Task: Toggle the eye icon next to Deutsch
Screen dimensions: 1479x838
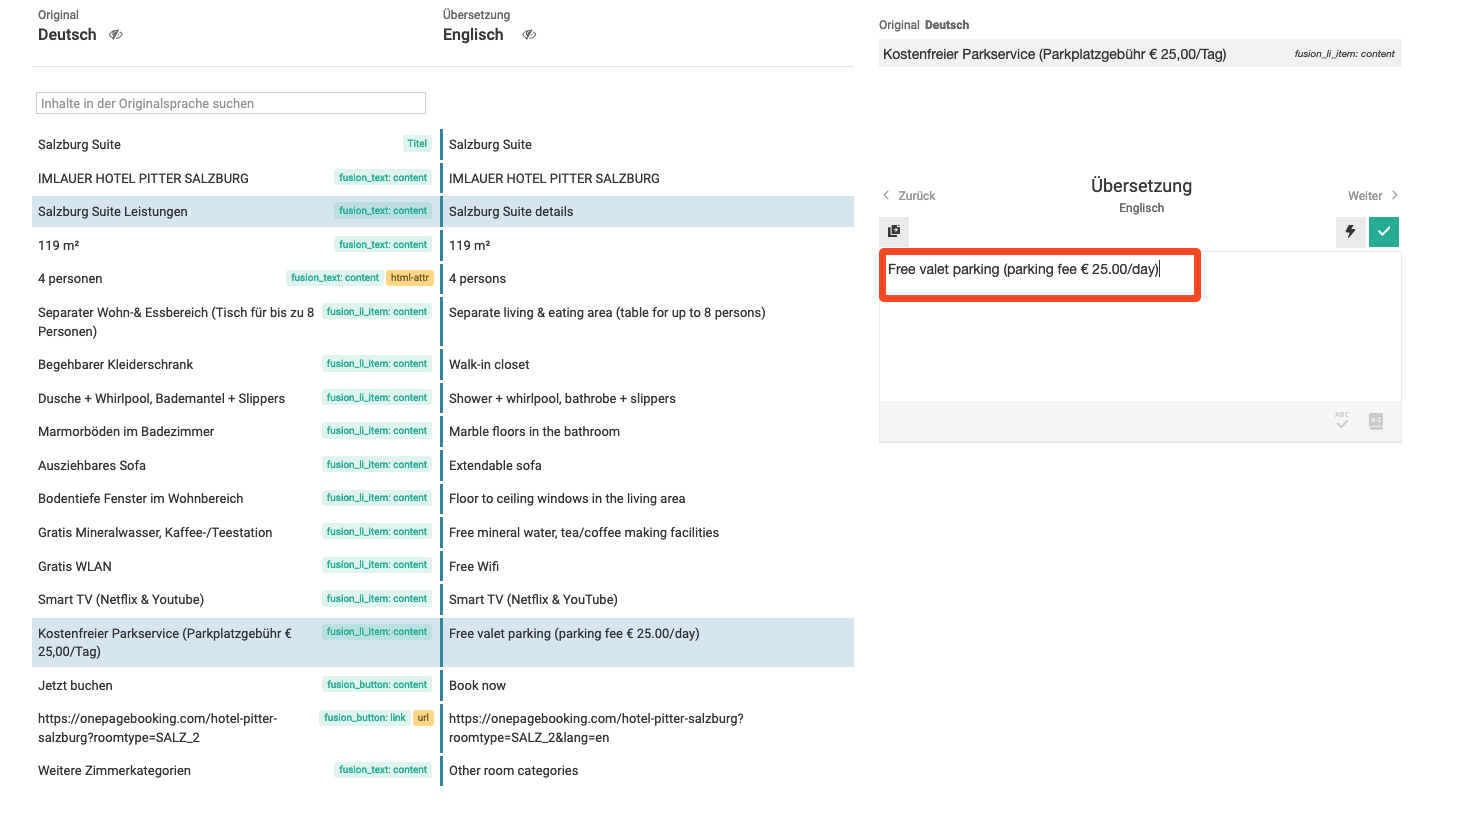Action: pos(116,35)
